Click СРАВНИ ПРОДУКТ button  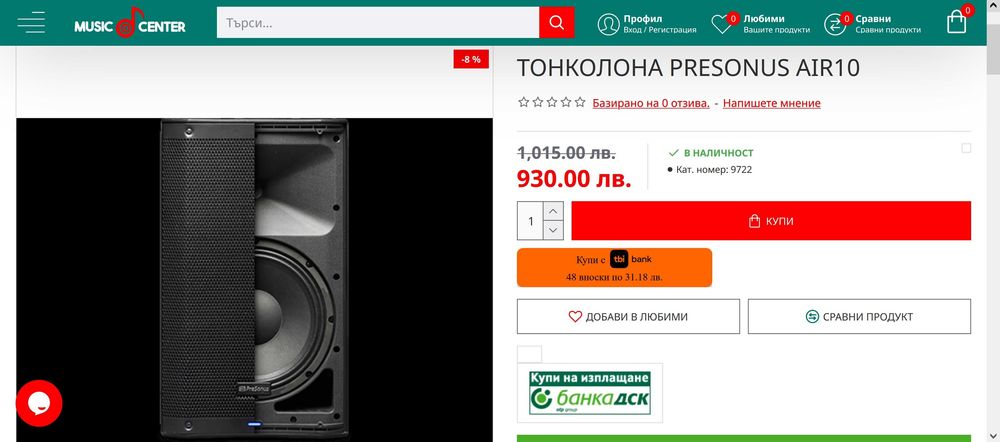(859, 316)
